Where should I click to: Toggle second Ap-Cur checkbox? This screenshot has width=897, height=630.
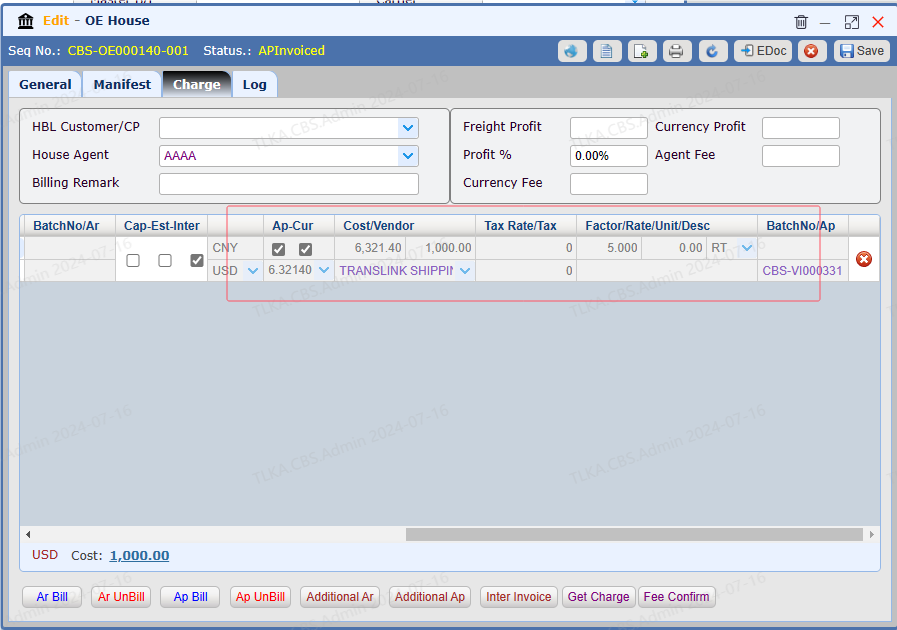click(x=305, y=249)
